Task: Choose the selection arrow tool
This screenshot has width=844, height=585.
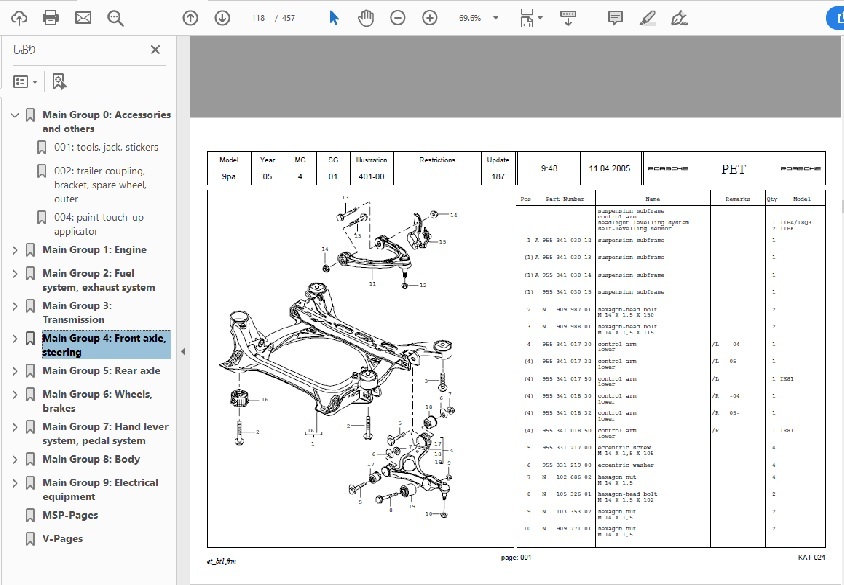Action: coord(334,18)
